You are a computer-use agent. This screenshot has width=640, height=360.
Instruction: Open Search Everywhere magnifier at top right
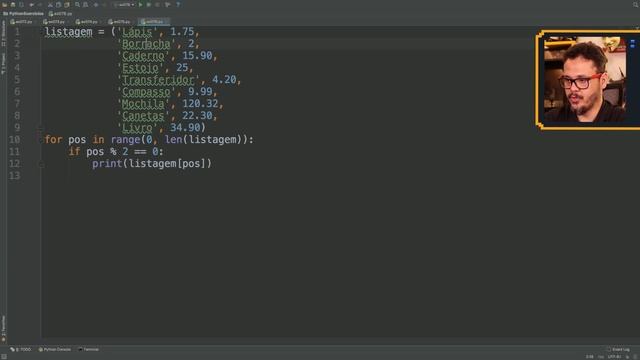(636, 4)
